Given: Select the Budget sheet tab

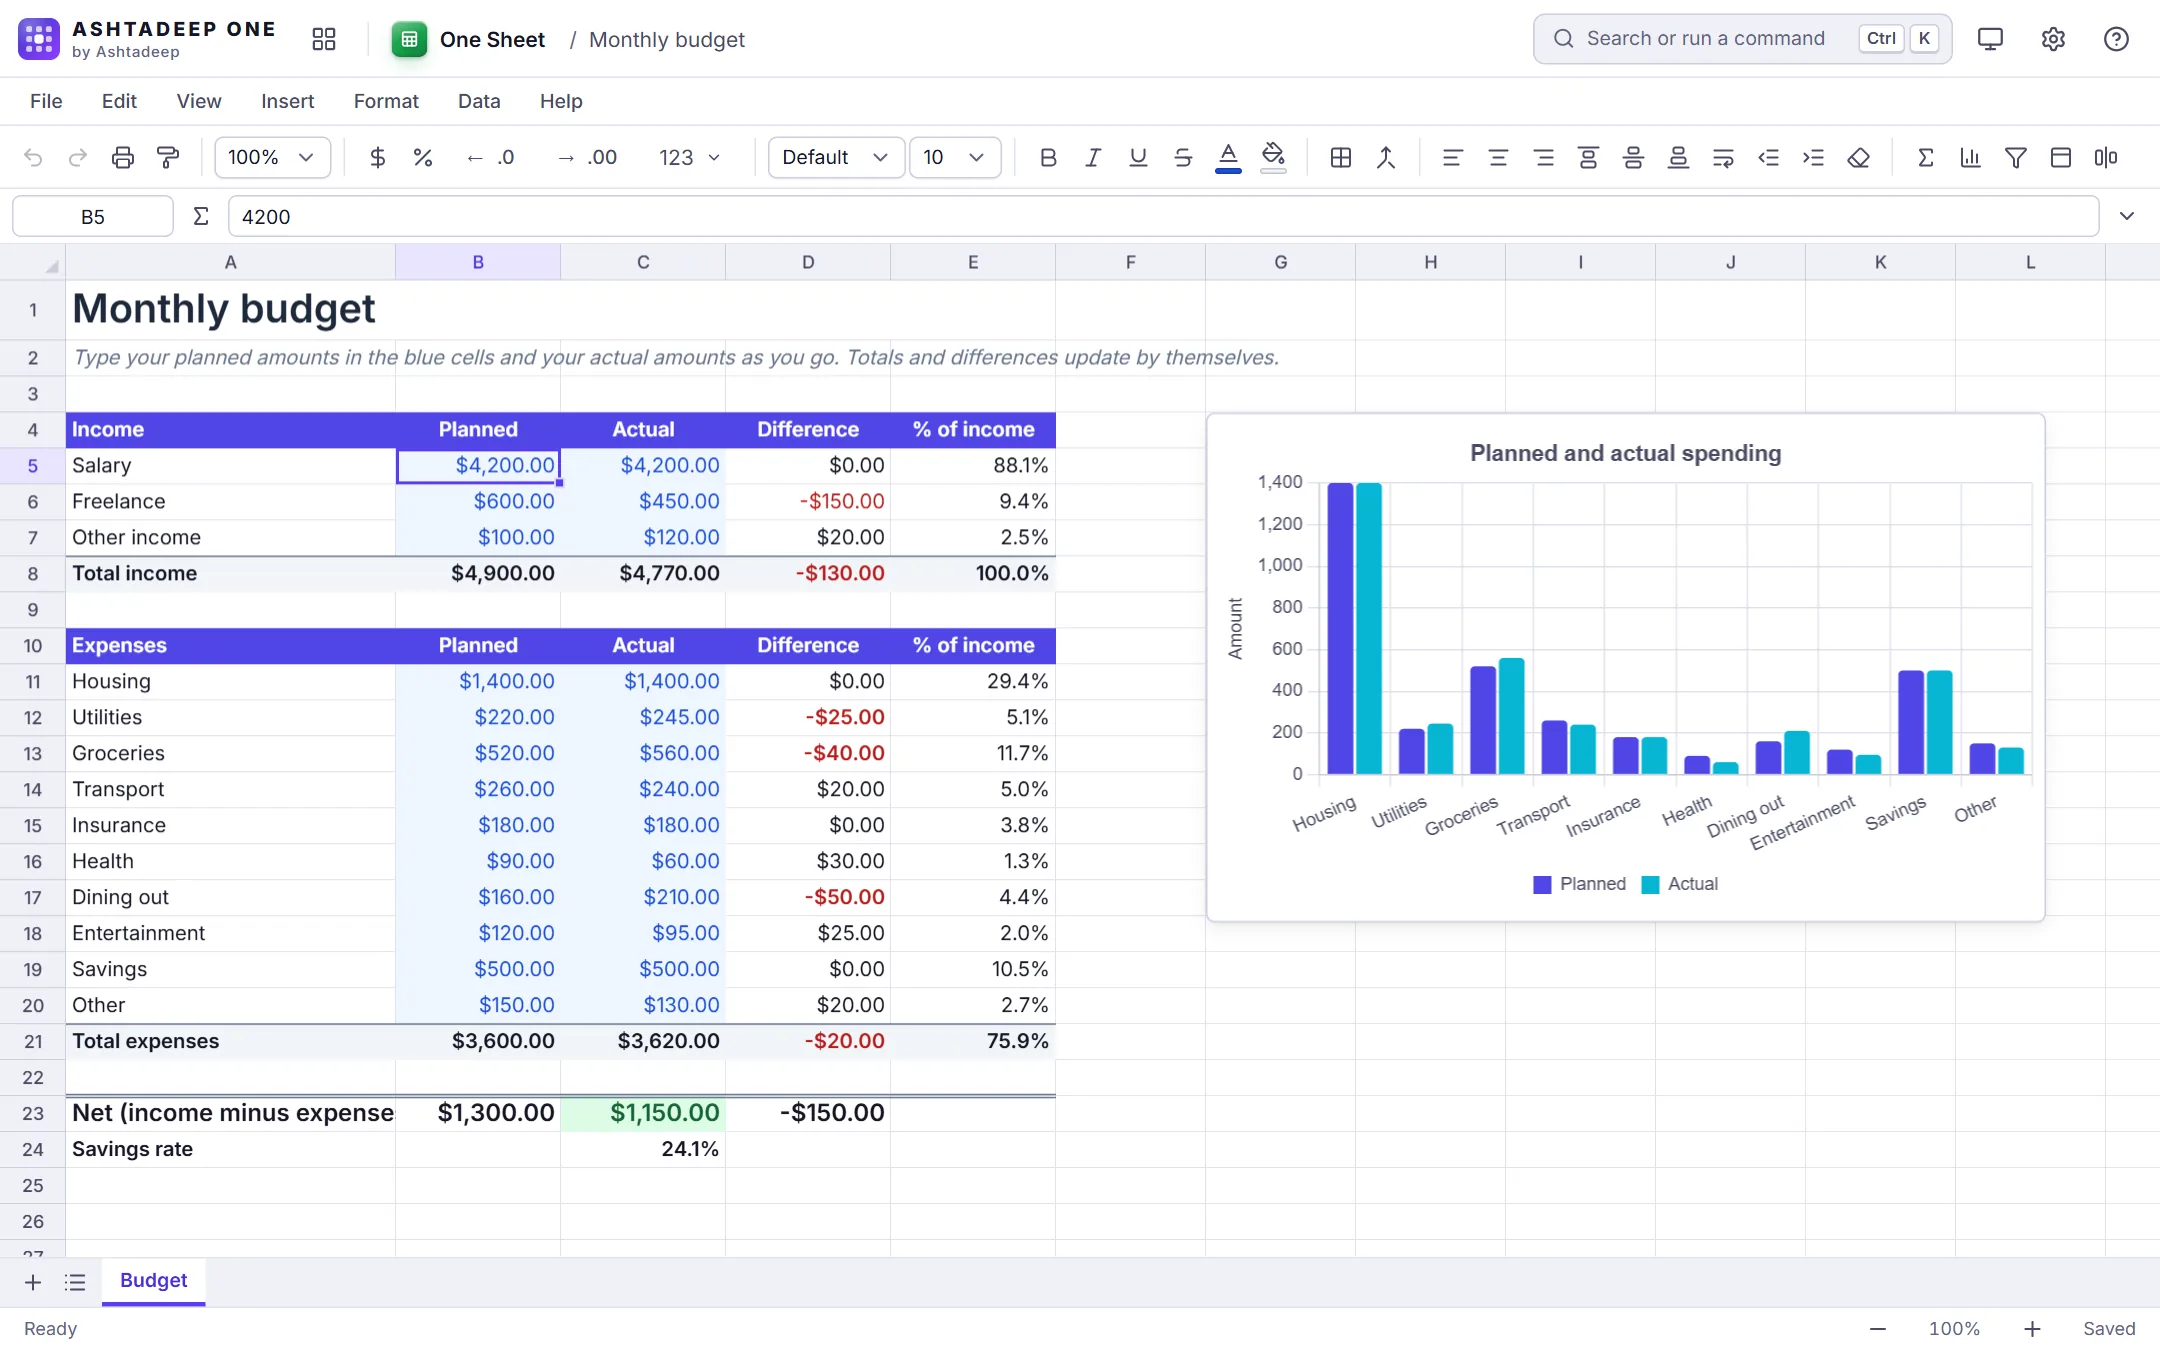Looking at the screenshot, I should point(154,1281).
